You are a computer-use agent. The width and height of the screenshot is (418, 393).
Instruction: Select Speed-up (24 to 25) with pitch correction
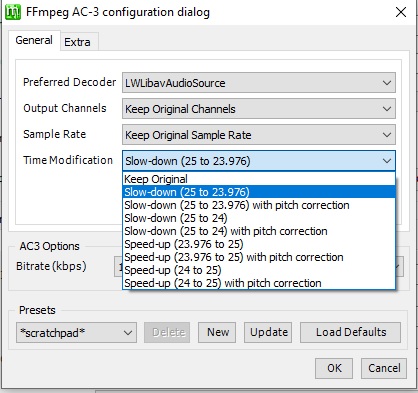[x=259, y=283]
